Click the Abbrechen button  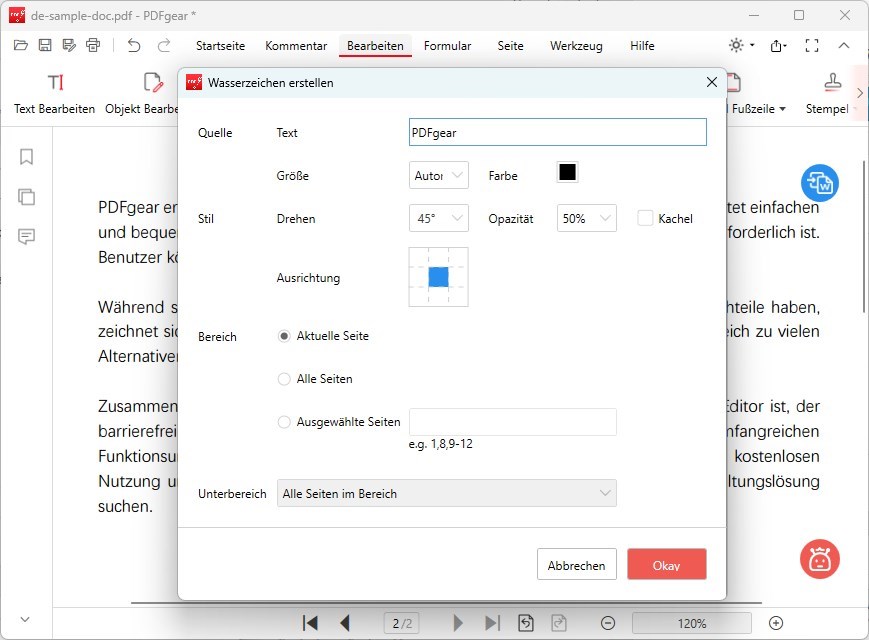click(x=576, y=565)
